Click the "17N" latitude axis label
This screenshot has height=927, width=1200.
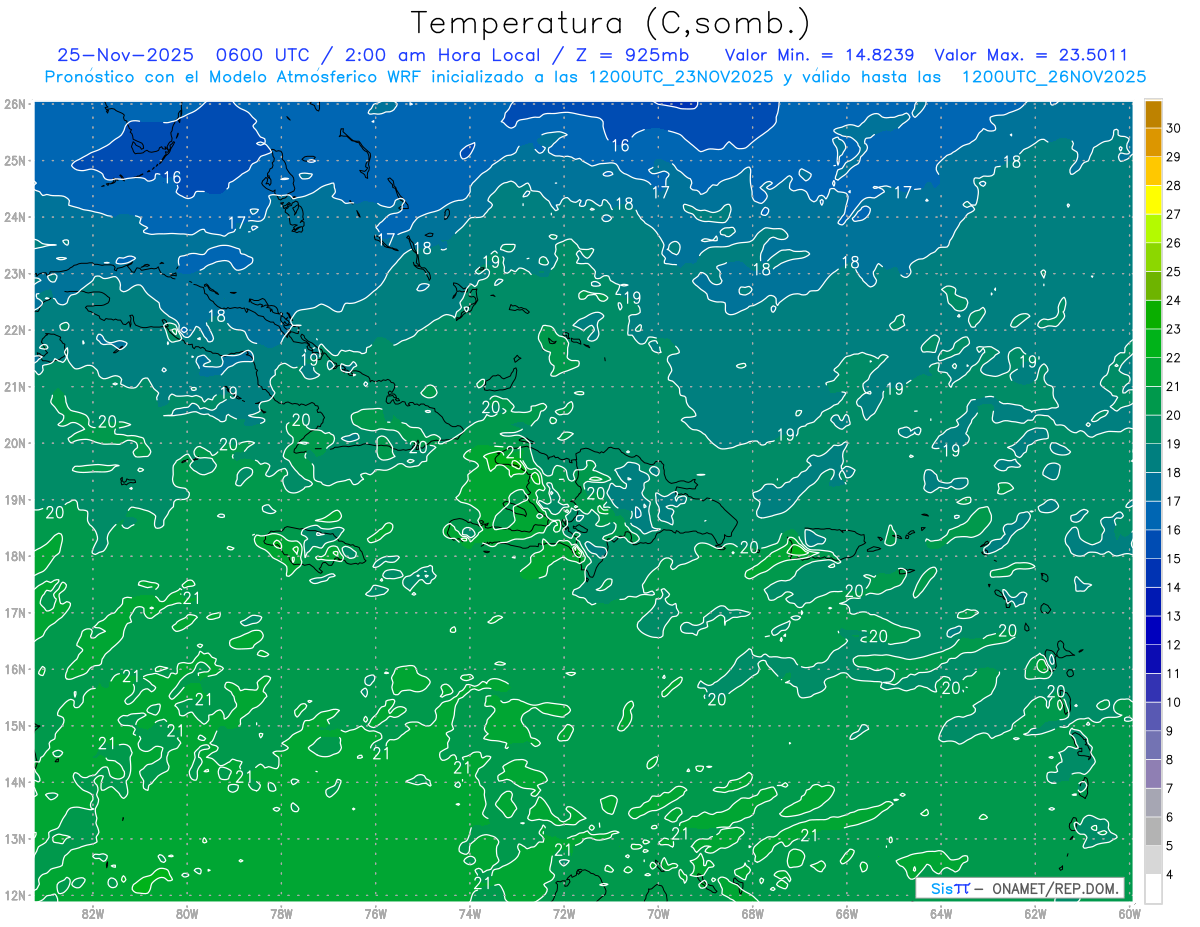click(x=14, y=612)
